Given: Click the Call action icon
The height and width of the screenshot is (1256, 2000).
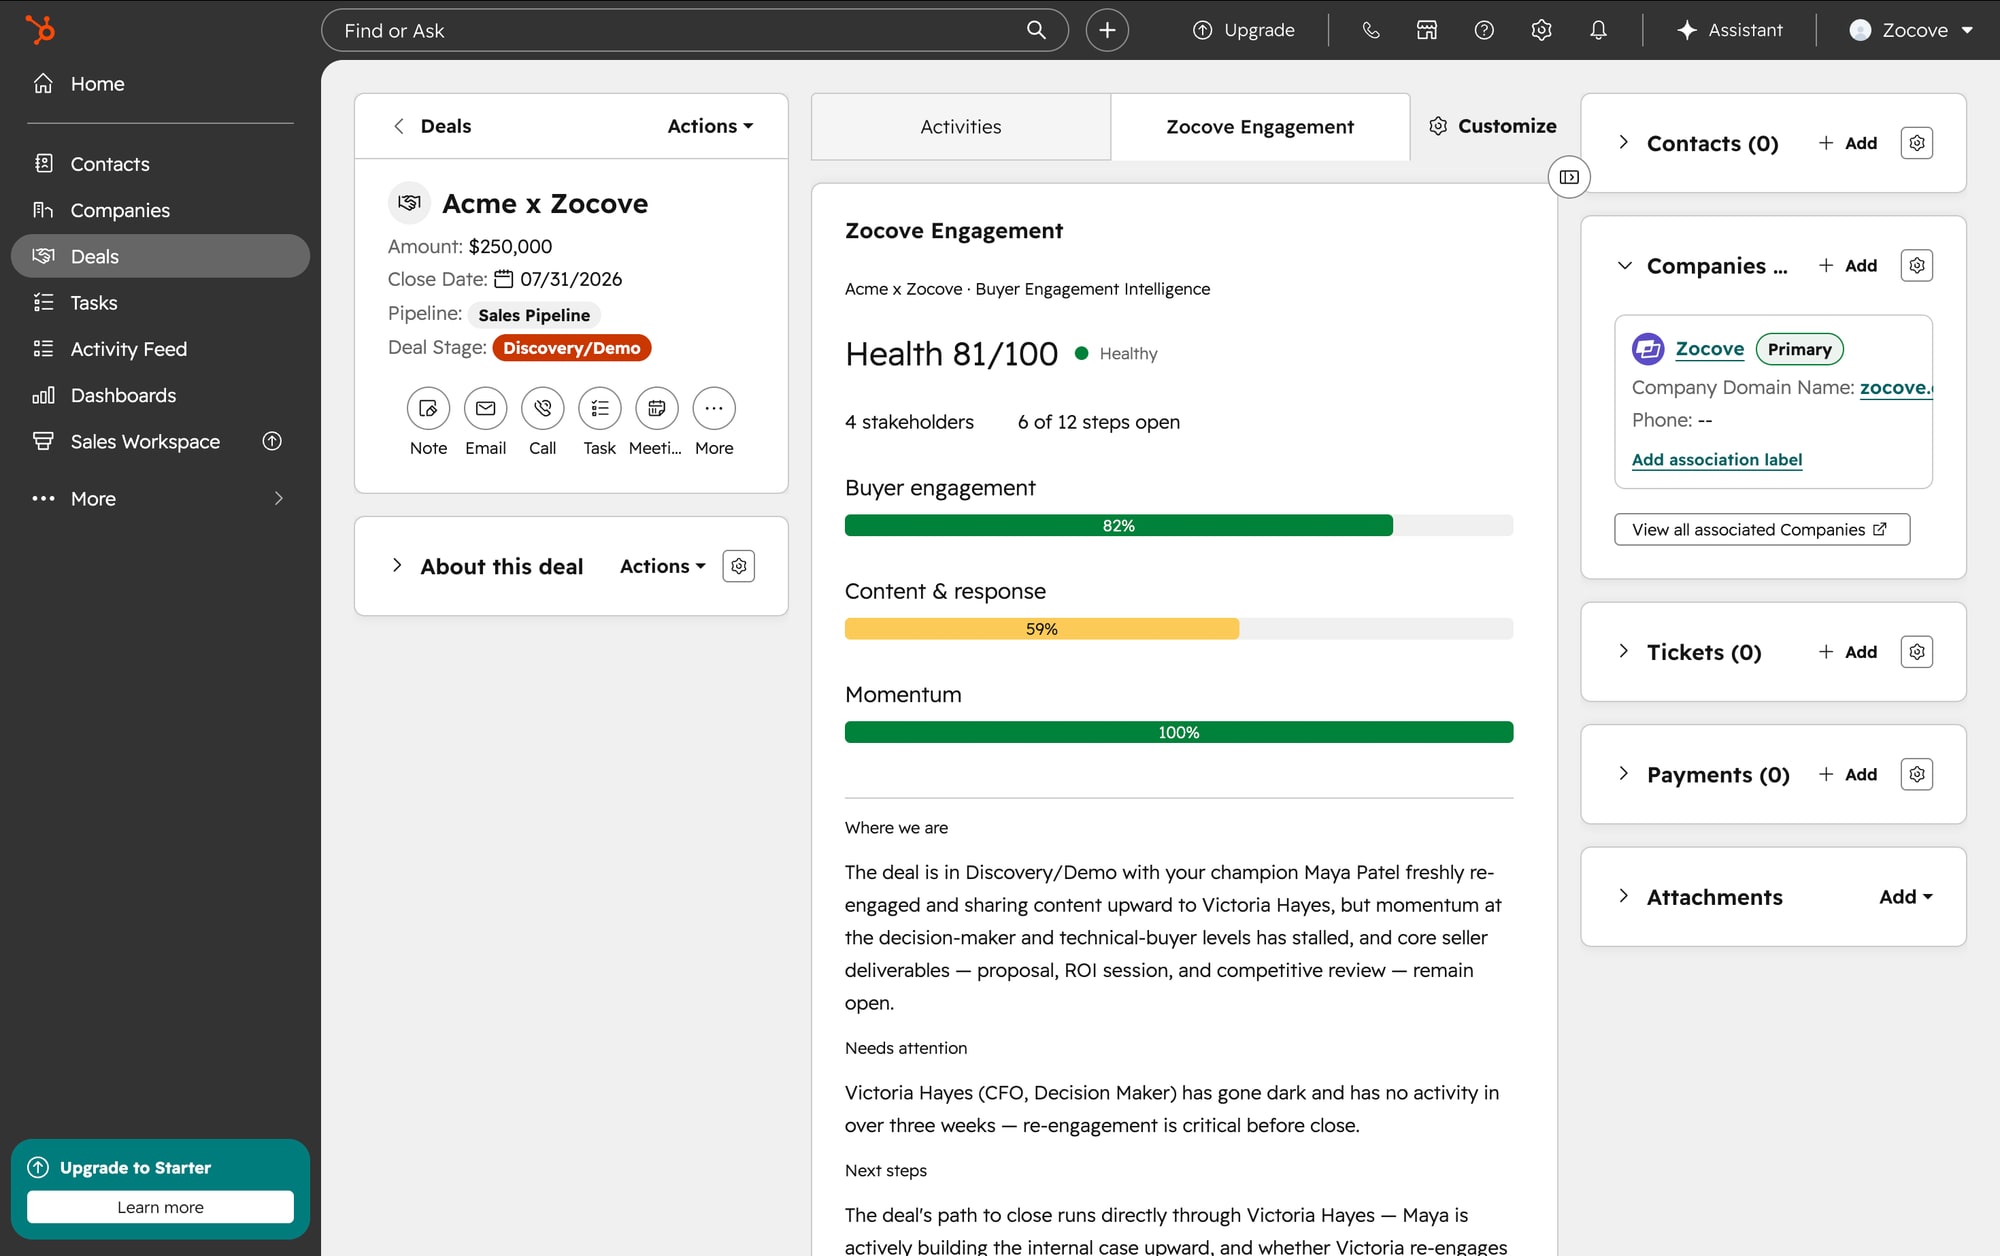Looking at the screenshot, I should pyautogui.click(x=542, y=408).
